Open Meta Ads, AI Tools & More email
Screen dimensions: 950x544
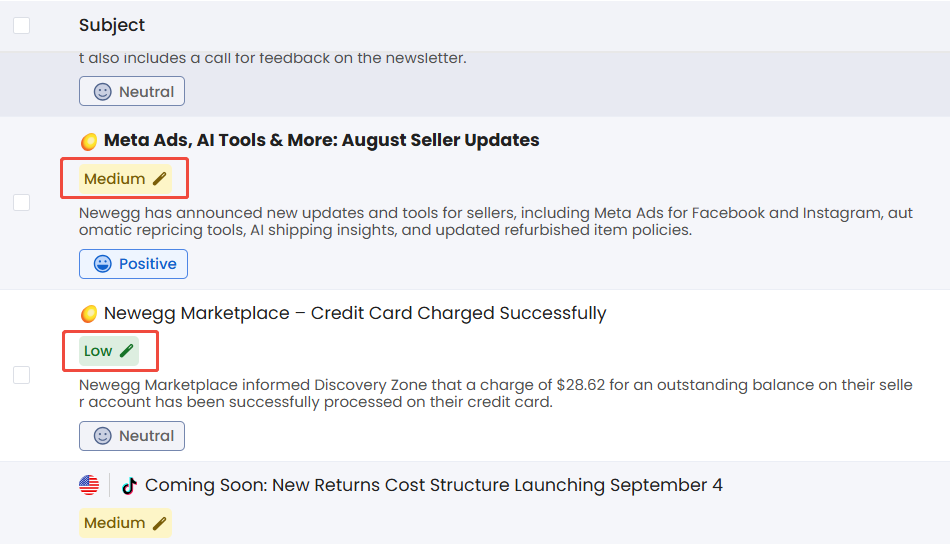pos(322,140)
